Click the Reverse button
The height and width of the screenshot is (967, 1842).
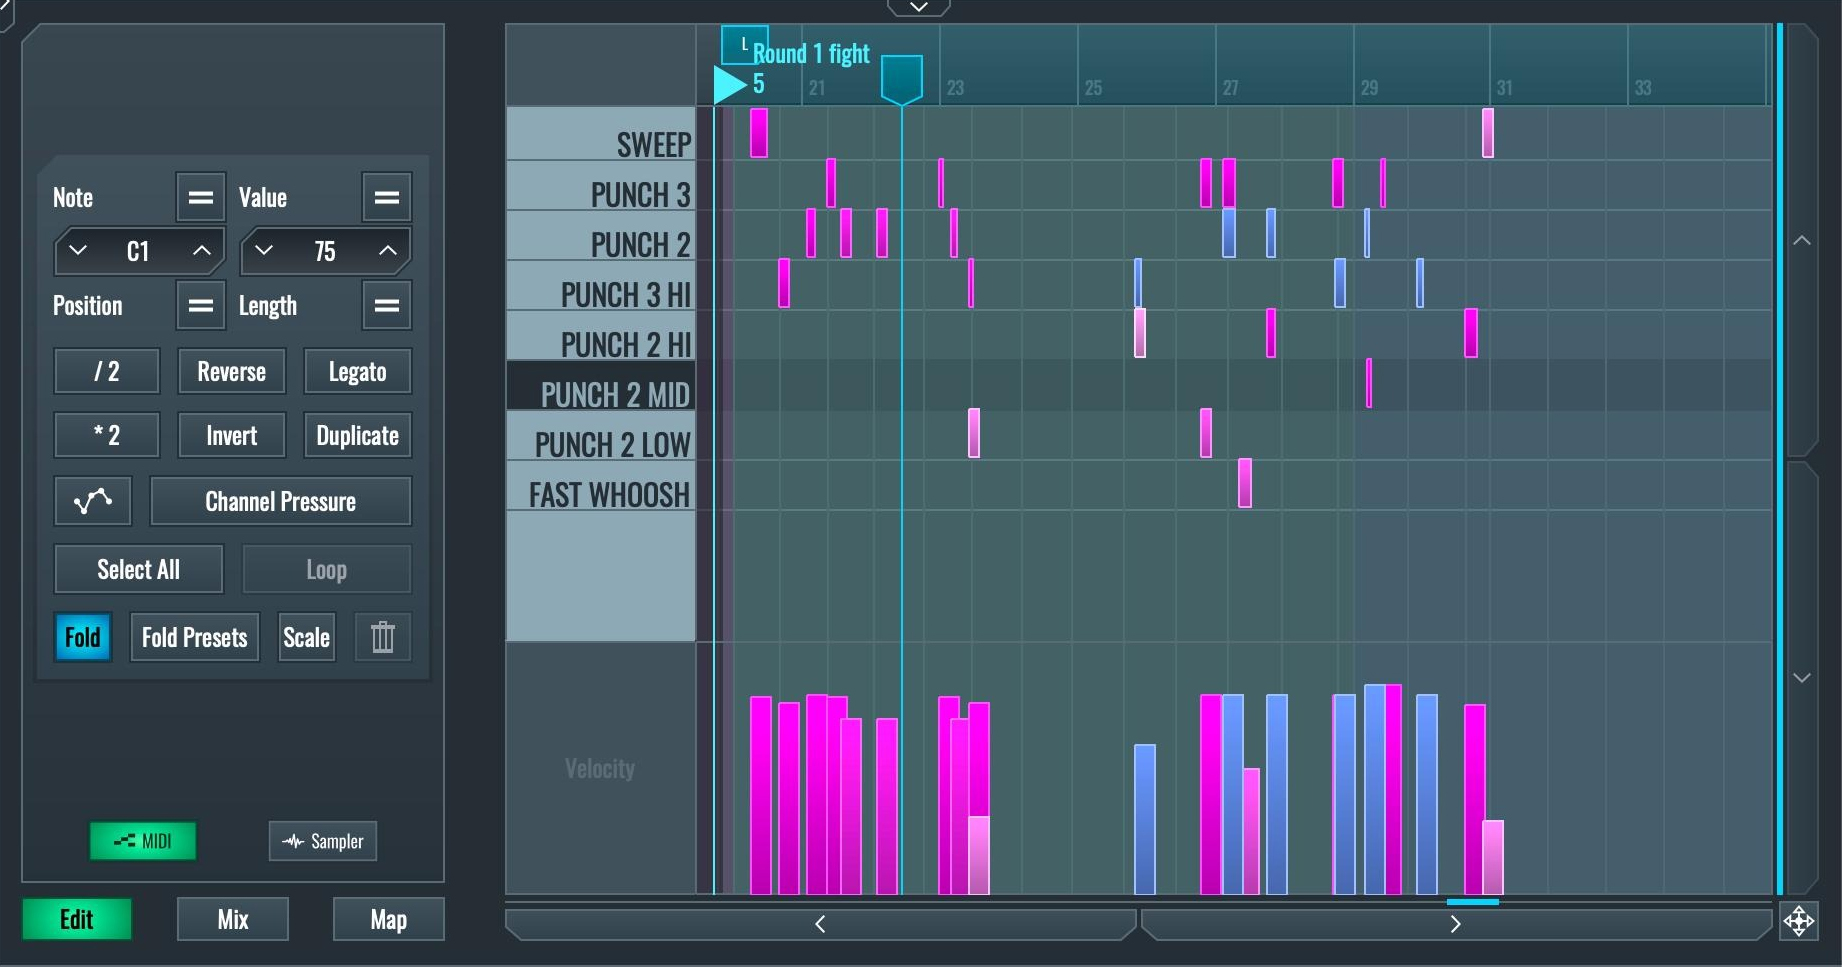(232, 371)
